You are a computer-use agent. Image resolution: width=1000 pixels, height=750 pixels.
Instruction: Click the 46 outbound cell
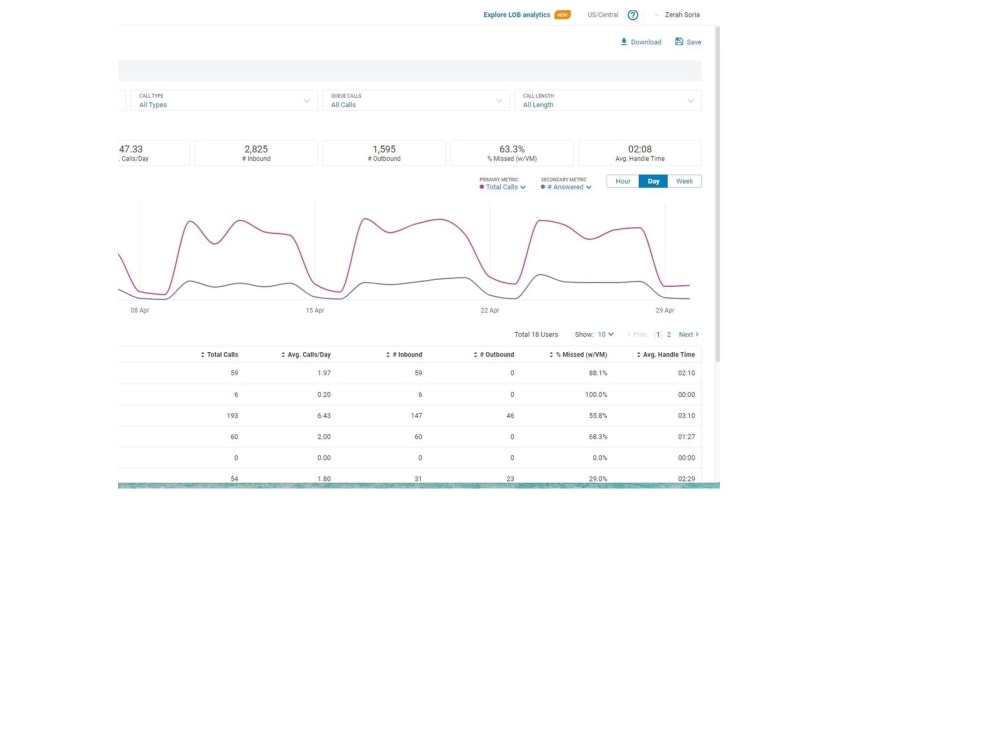point(510,415)
